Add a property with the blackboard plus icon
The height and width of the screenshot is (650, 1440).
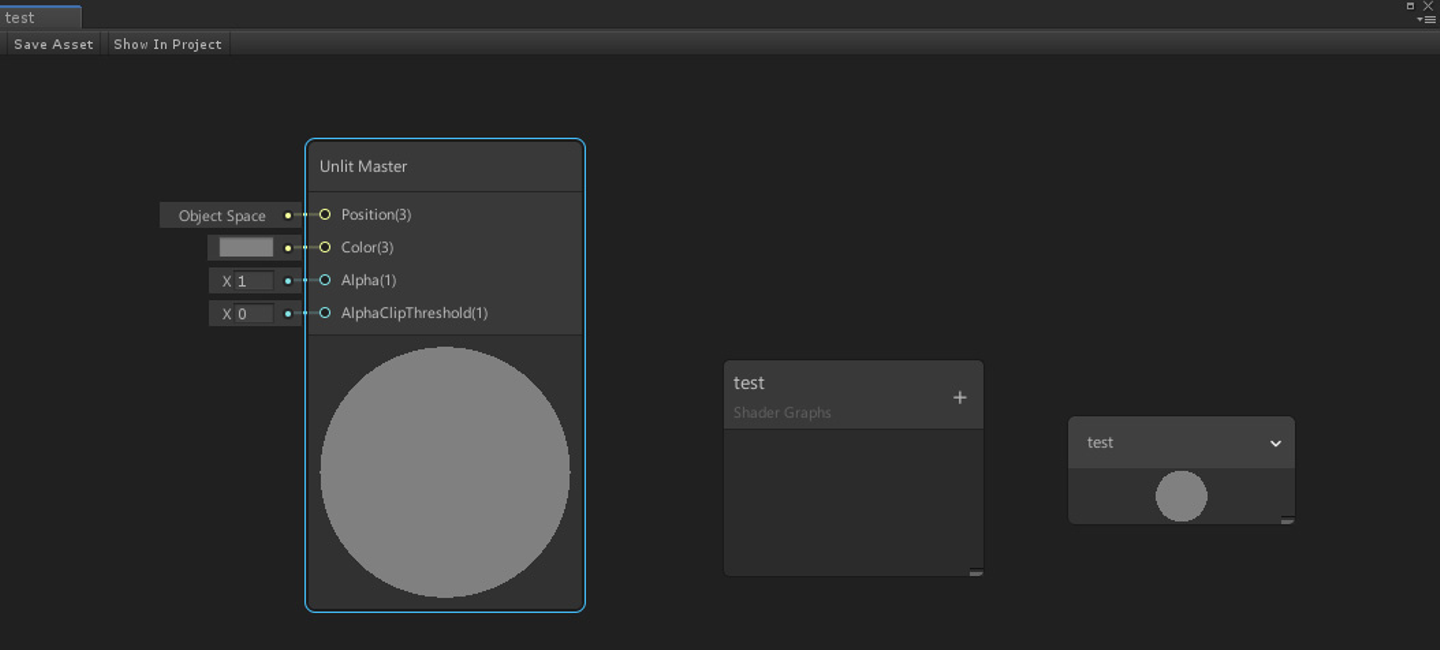click(959, 397)
